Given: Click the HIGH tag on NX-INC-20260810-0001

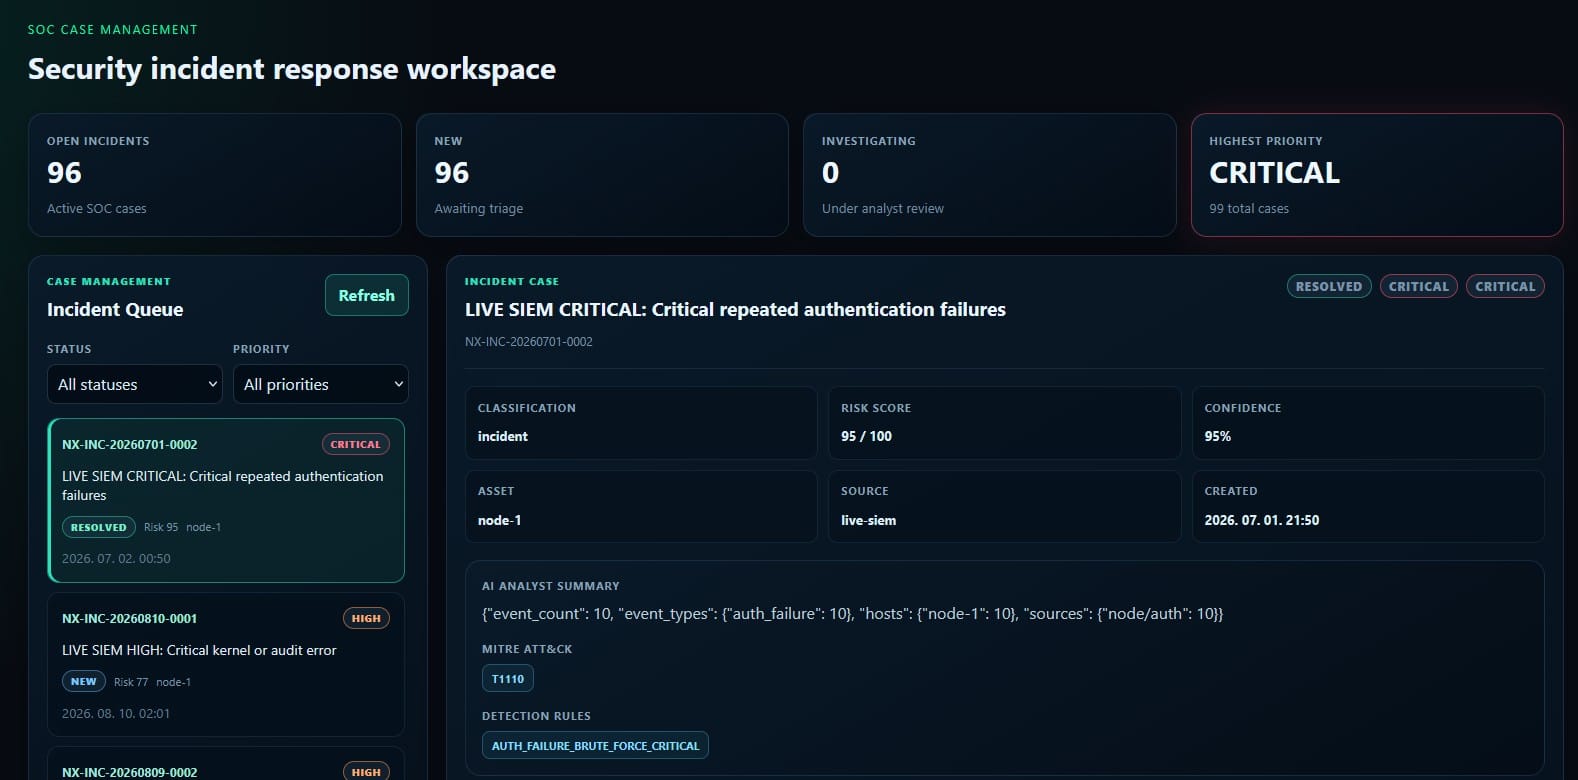Looking at the screenshot, I should pyautogui.click(x=366, y=618).
